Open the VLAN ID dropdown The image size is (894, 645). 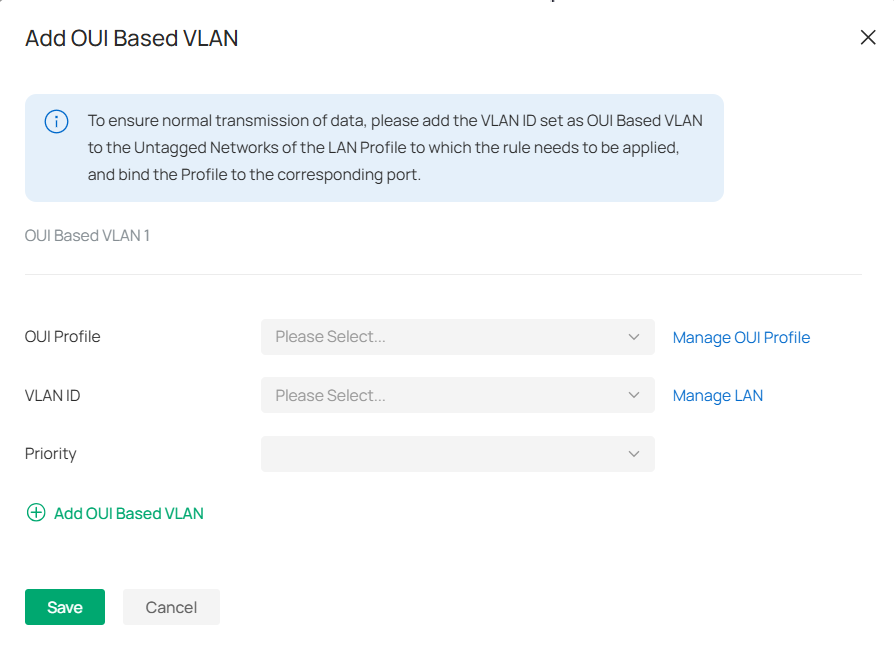(x=457, y=395)
